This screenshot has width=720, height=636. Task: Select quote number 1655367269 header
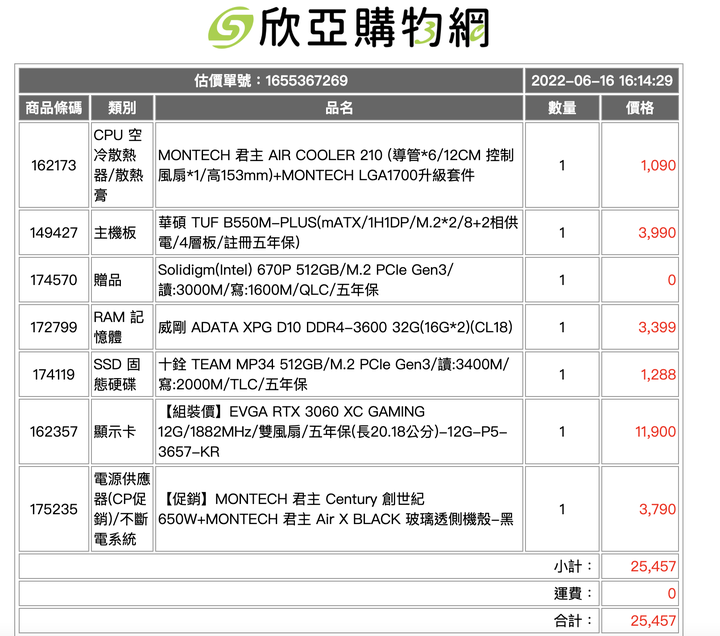(x=271, y=81)
